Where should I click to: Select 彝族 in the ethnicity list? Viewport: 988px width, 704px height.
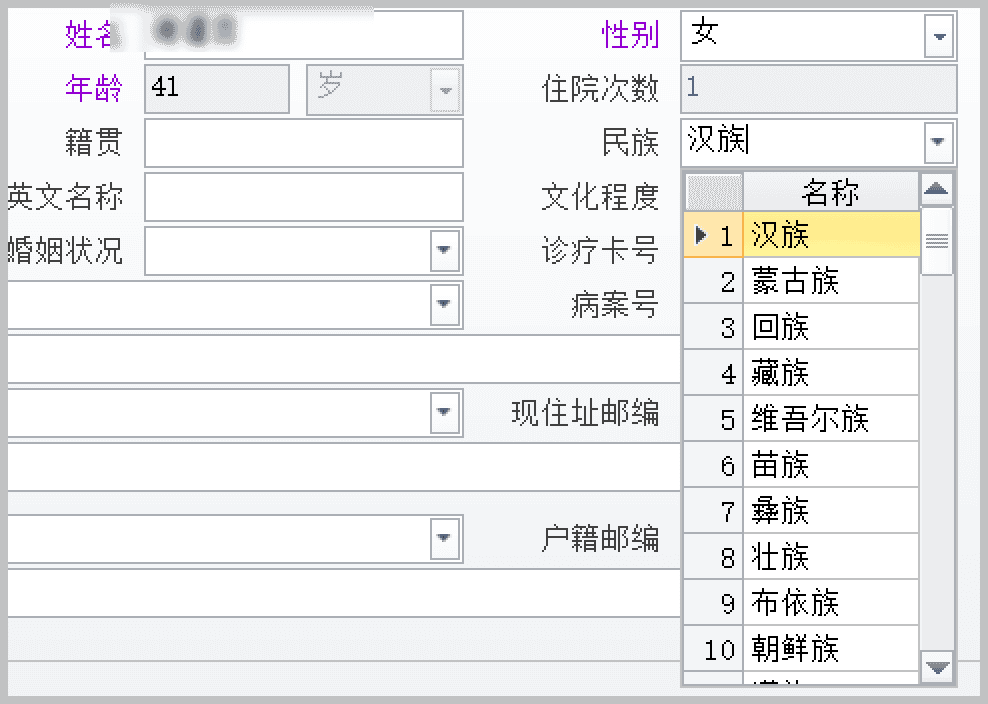coord(831,511)
